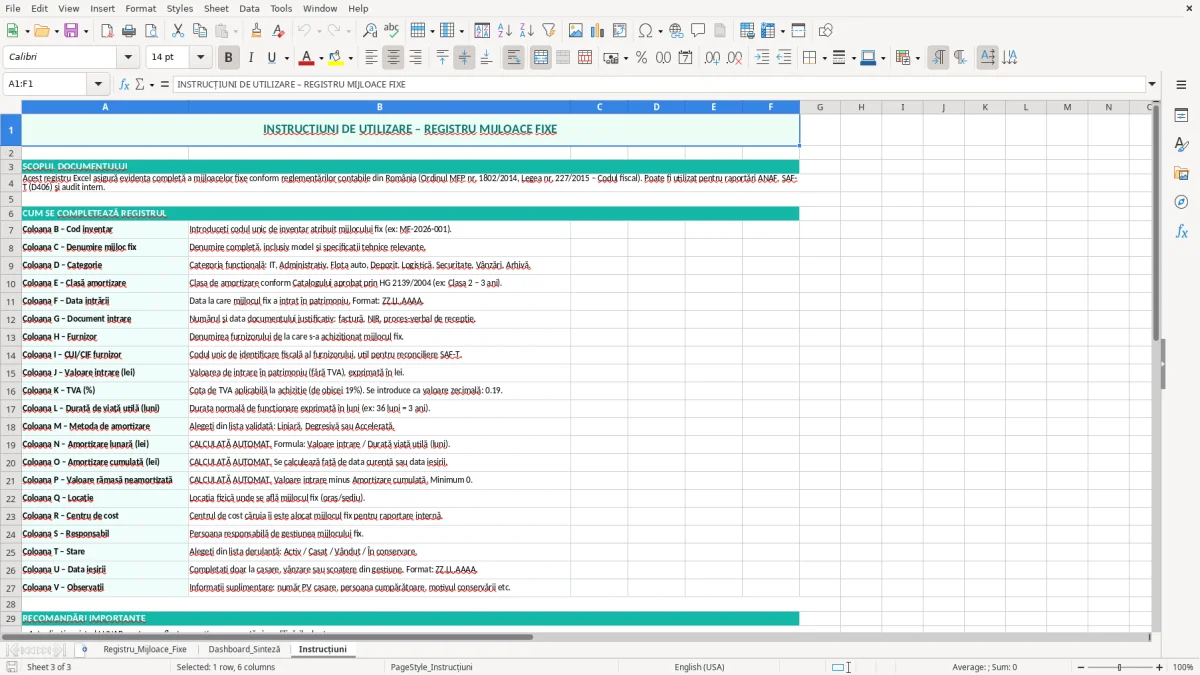This screenshot has width=1200, height=675.
Task: Toggle the AutoFilter funnel icon
Action: 548,31
